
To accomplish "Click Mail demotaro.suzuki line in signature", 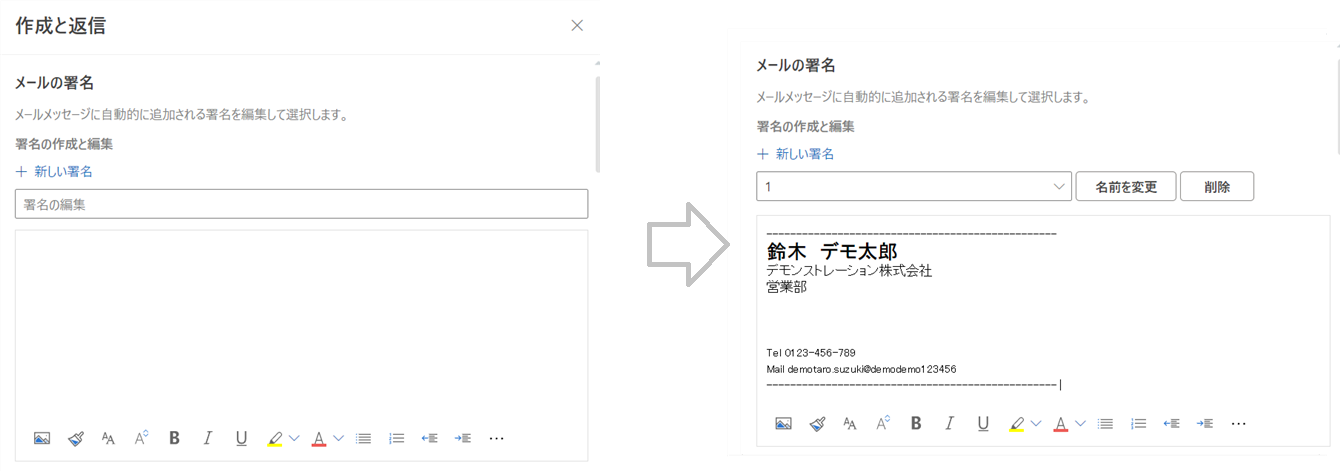I will pos(861,368).
